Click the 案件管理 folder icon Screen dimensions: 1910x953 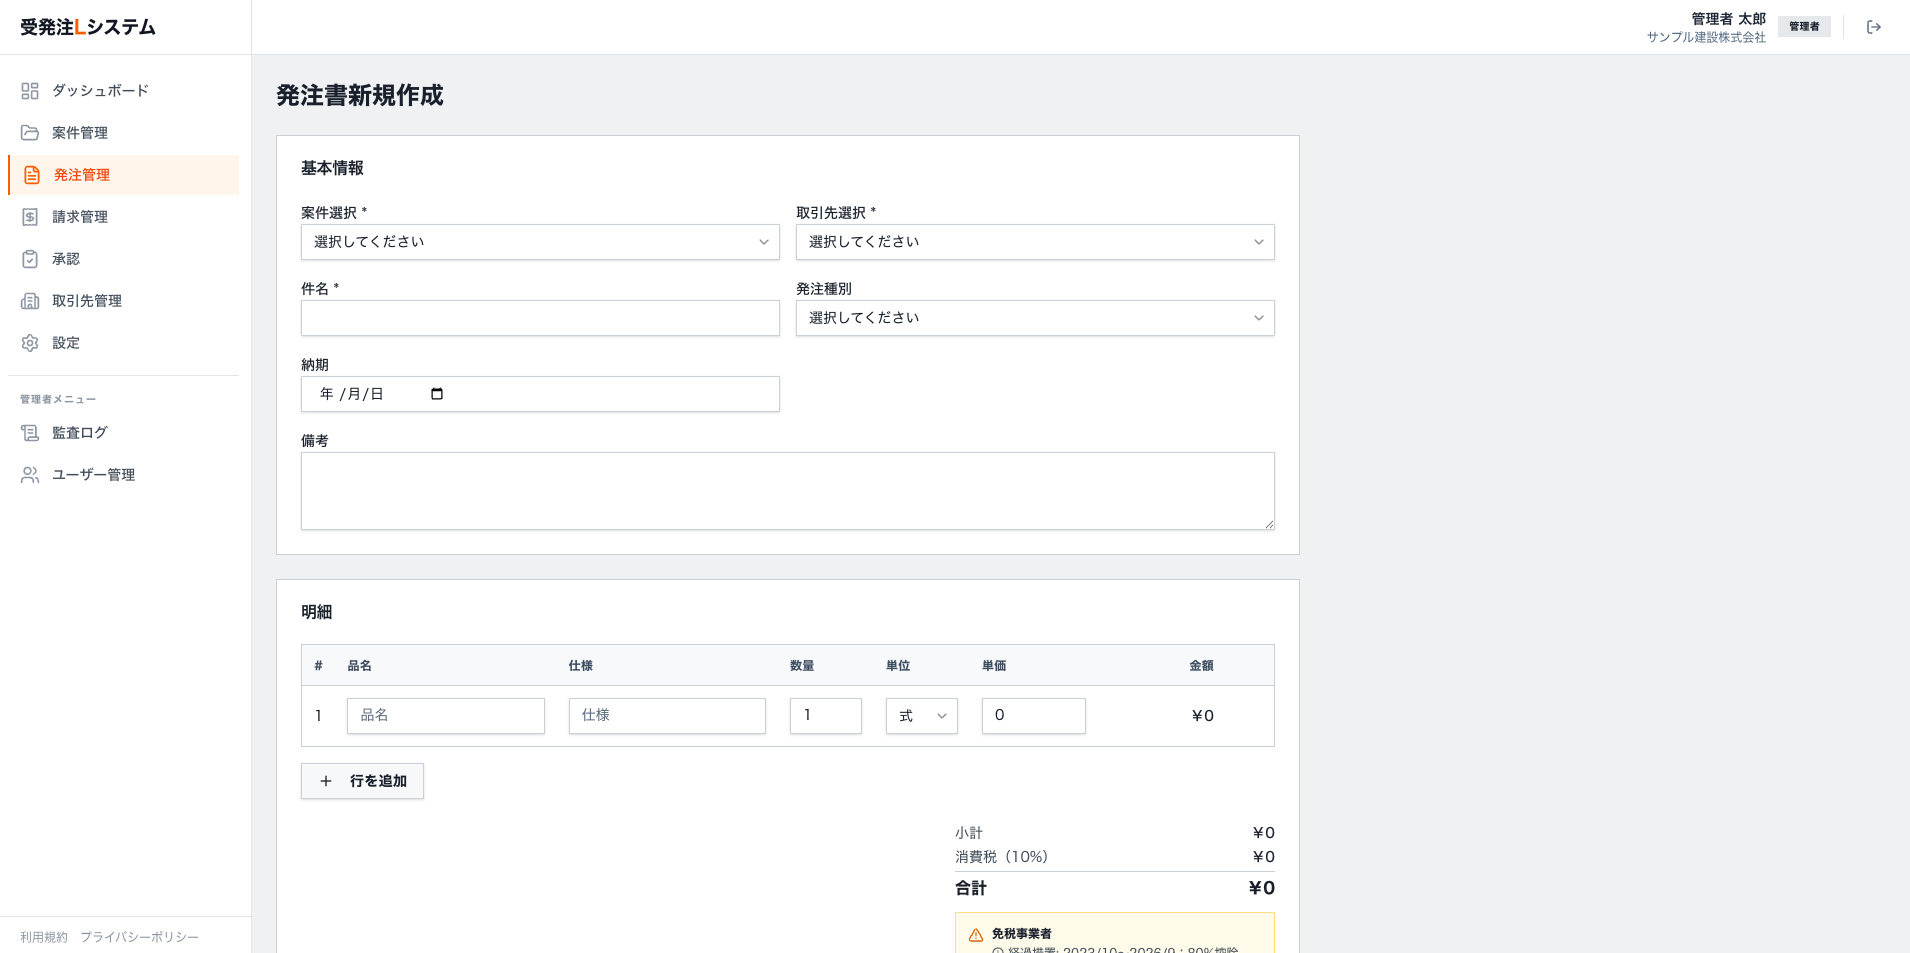[30, 133]
